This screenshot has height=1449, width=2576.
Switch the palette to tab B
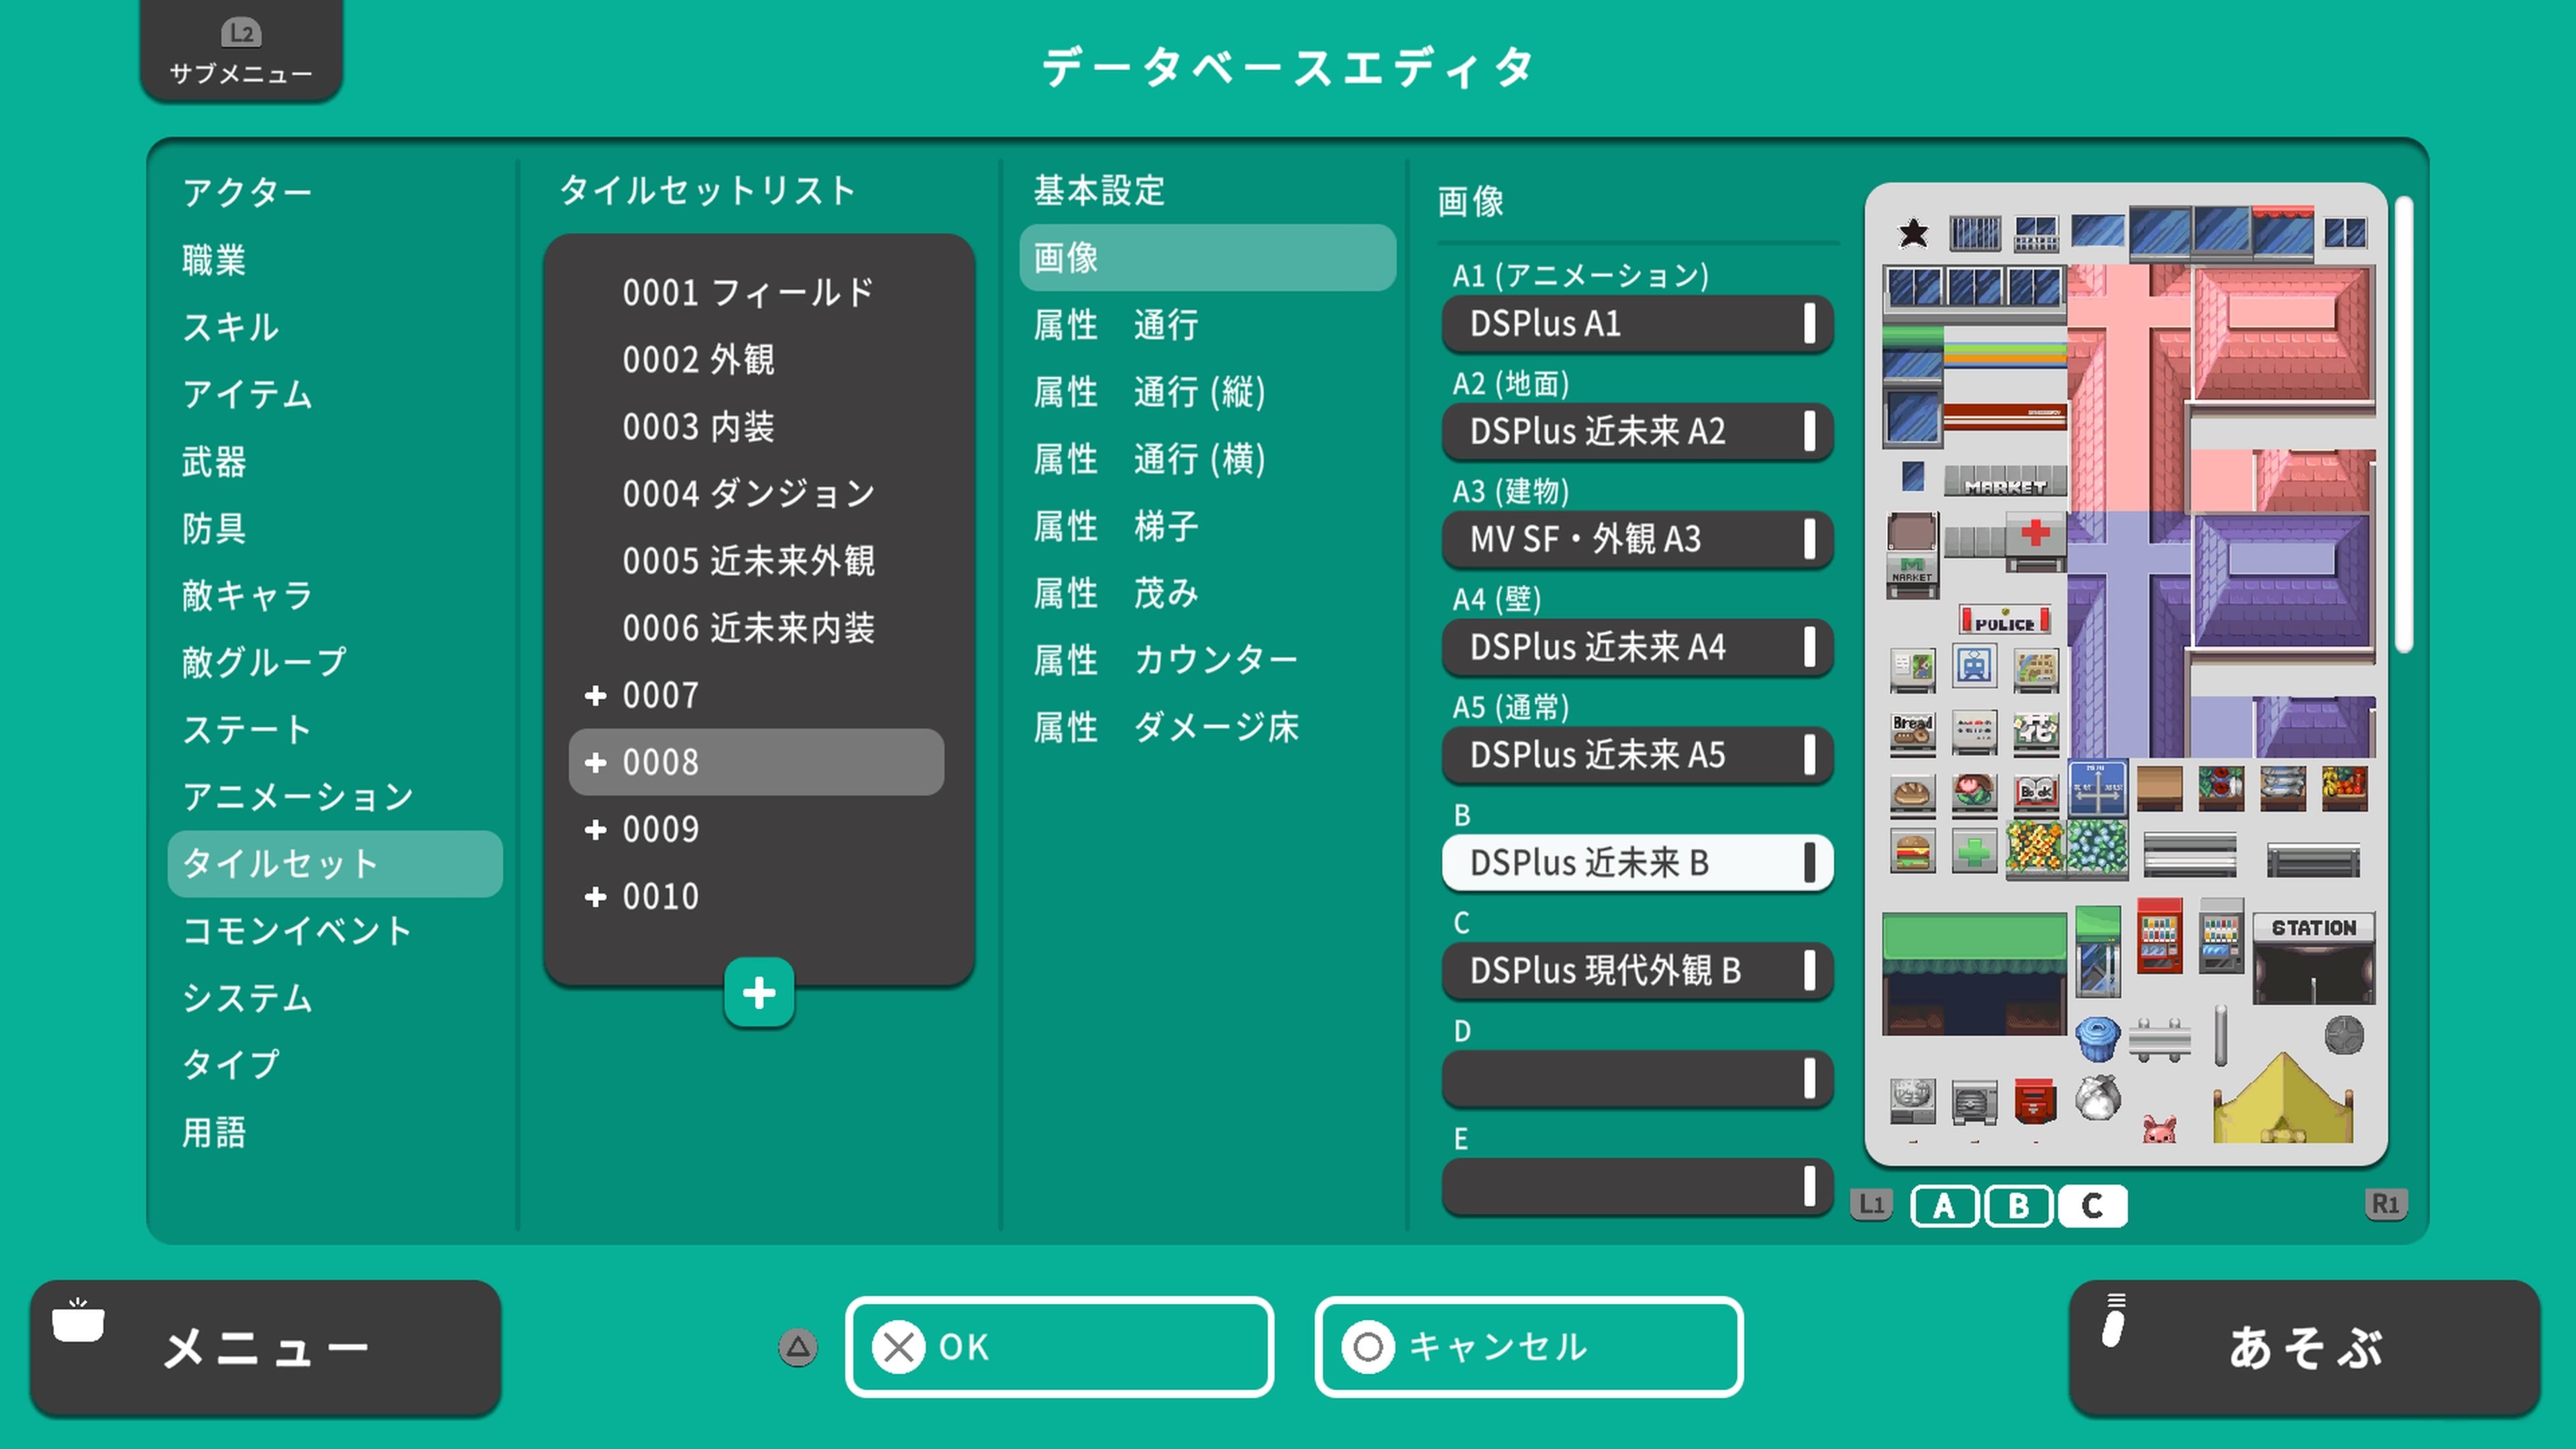click(x=2018, y=1206)
